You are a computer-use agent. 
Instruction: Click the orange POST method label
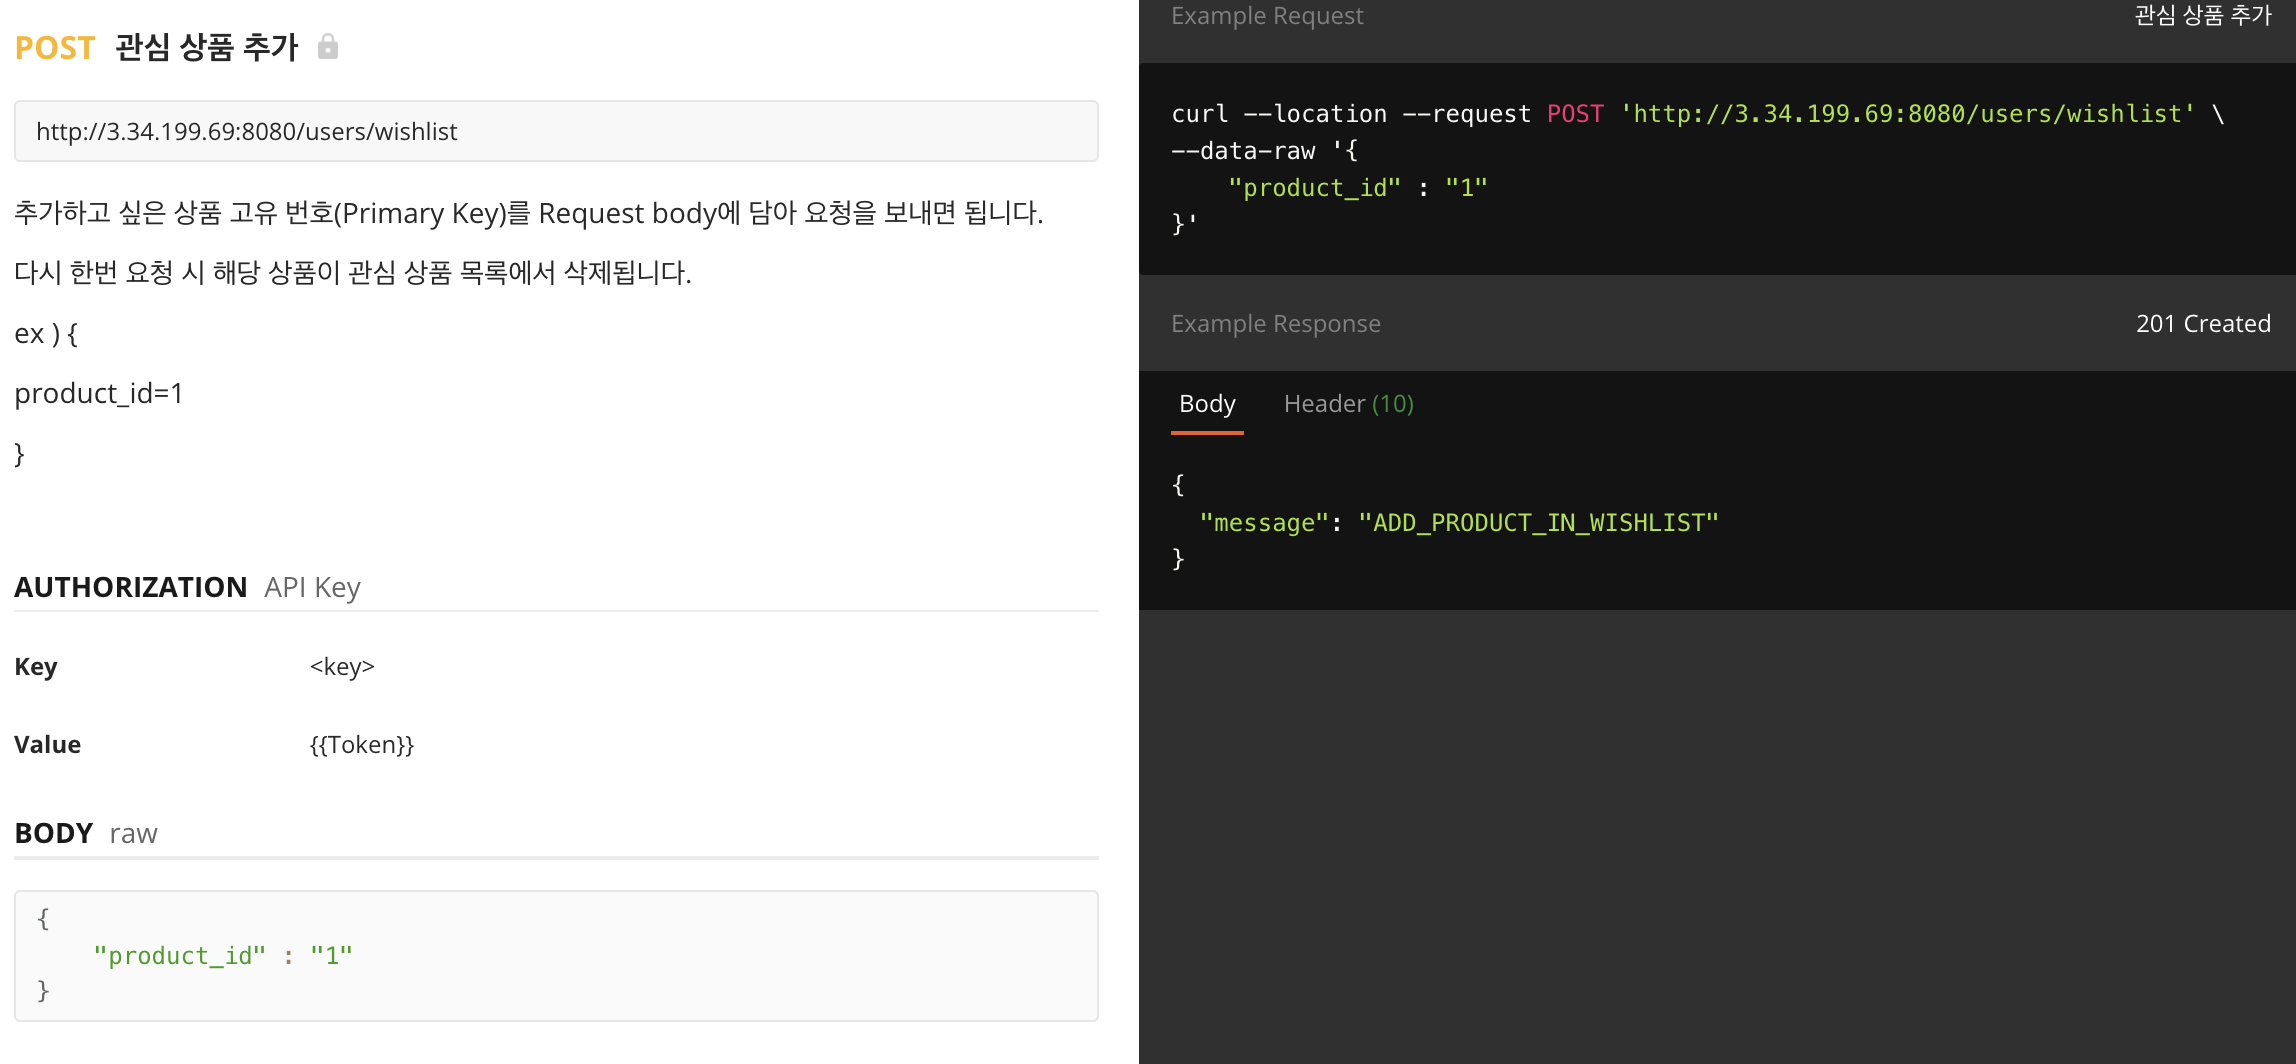(55, 48)
